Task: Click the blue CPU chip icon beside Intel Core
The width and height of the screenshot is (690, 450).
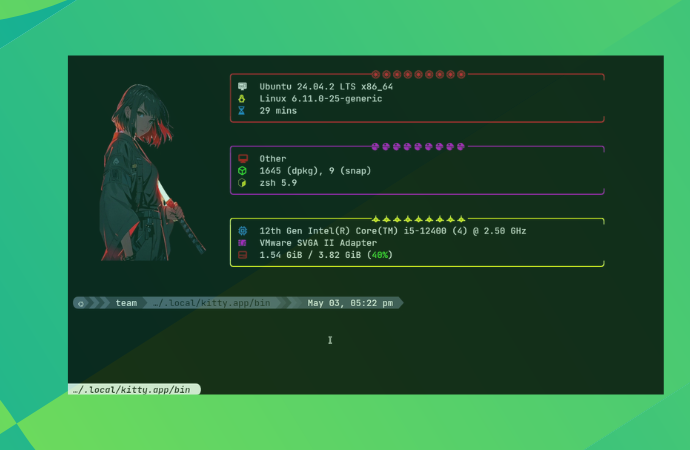Action: pyautogui.click(x=242, y=230)
